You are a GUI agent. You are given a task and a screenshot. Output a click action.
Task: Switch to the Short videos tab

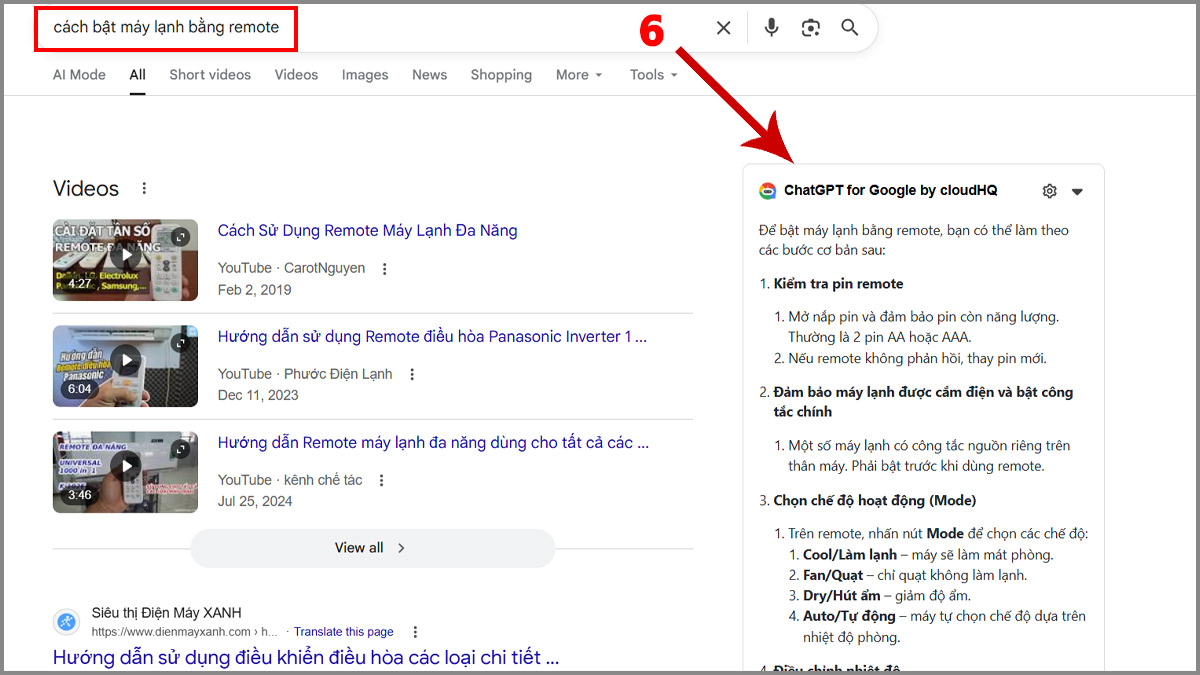click(210, 75)
